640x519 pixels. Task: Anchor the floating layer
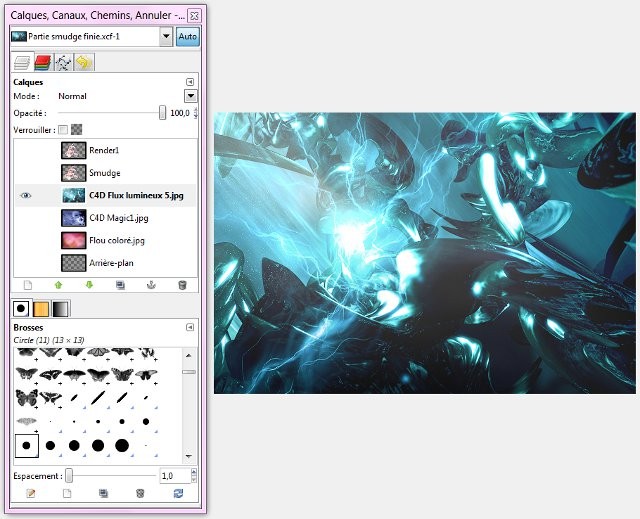(151, 285)
